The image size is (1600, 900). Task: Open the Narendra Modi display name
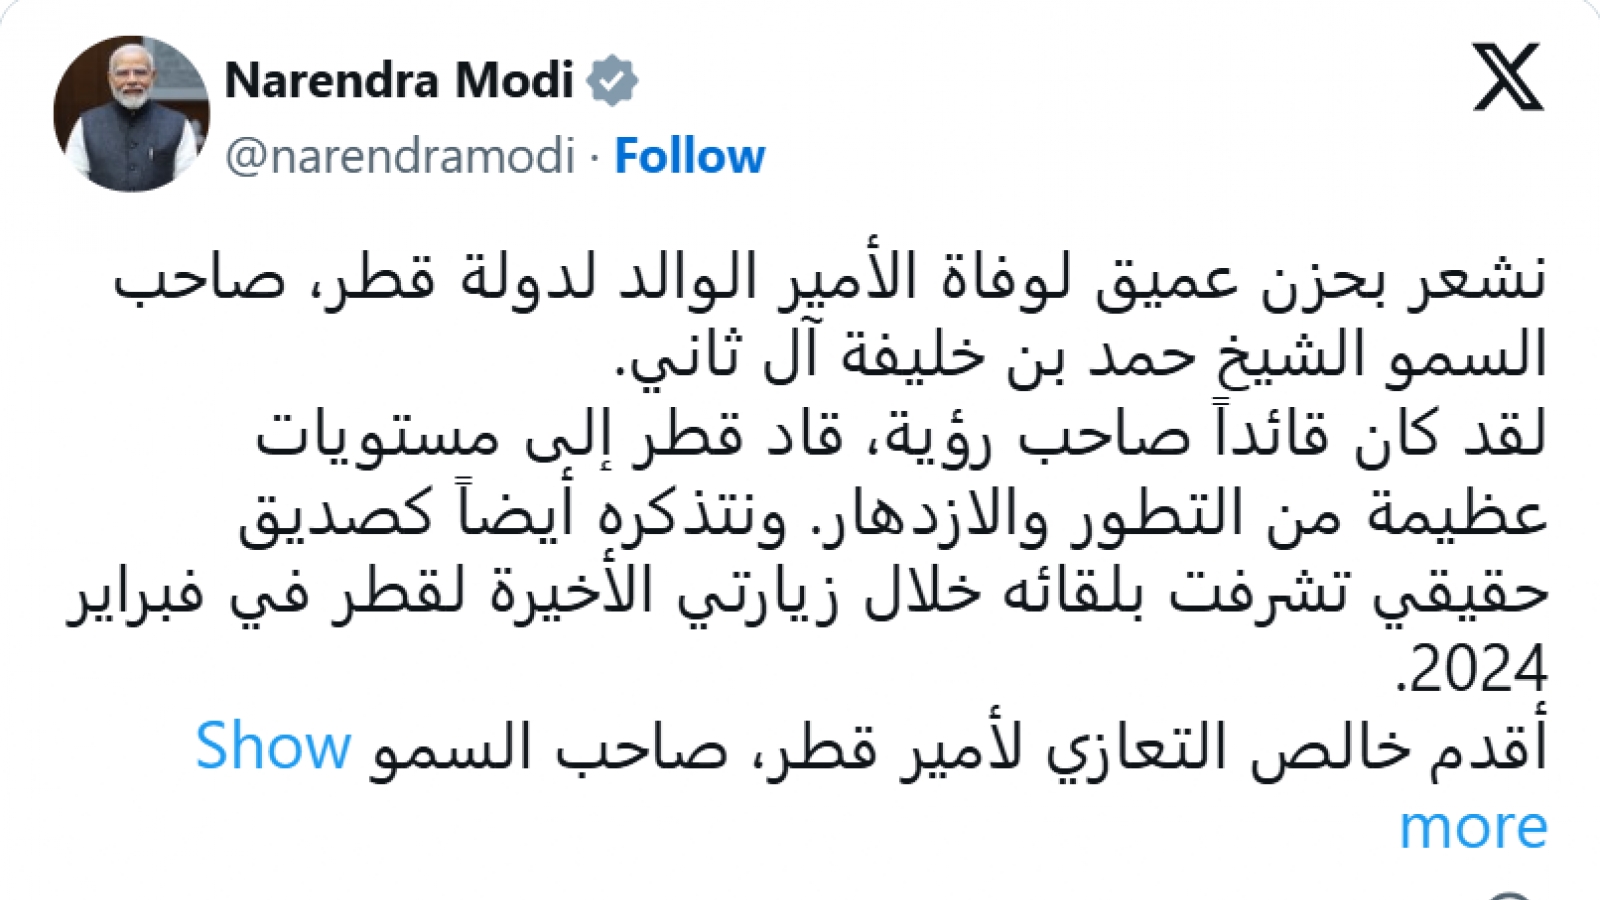point(399,80)
